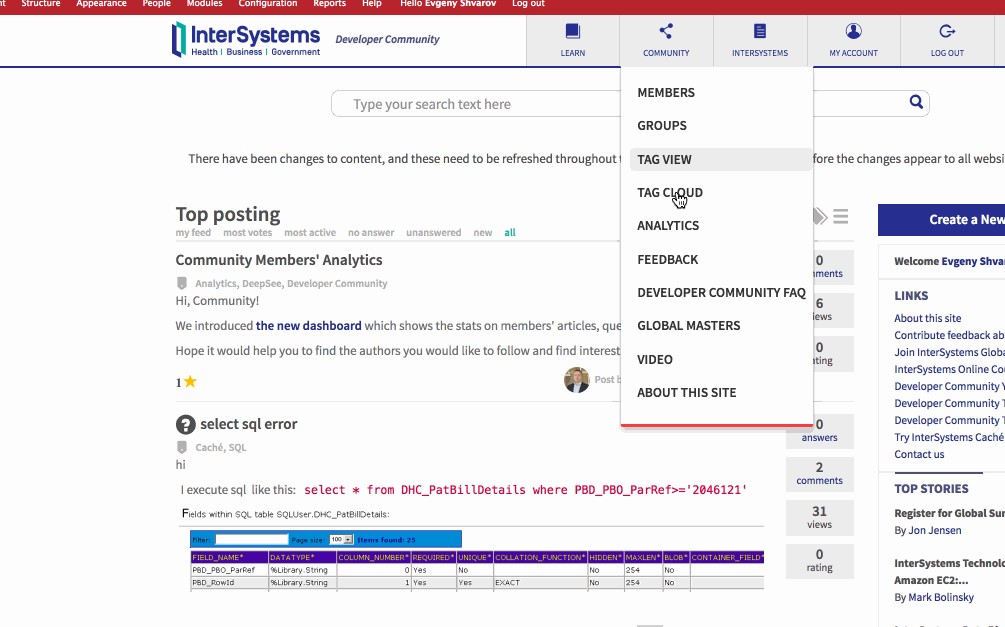
Task: Click the author avatar photo
Action: [576, 380]
